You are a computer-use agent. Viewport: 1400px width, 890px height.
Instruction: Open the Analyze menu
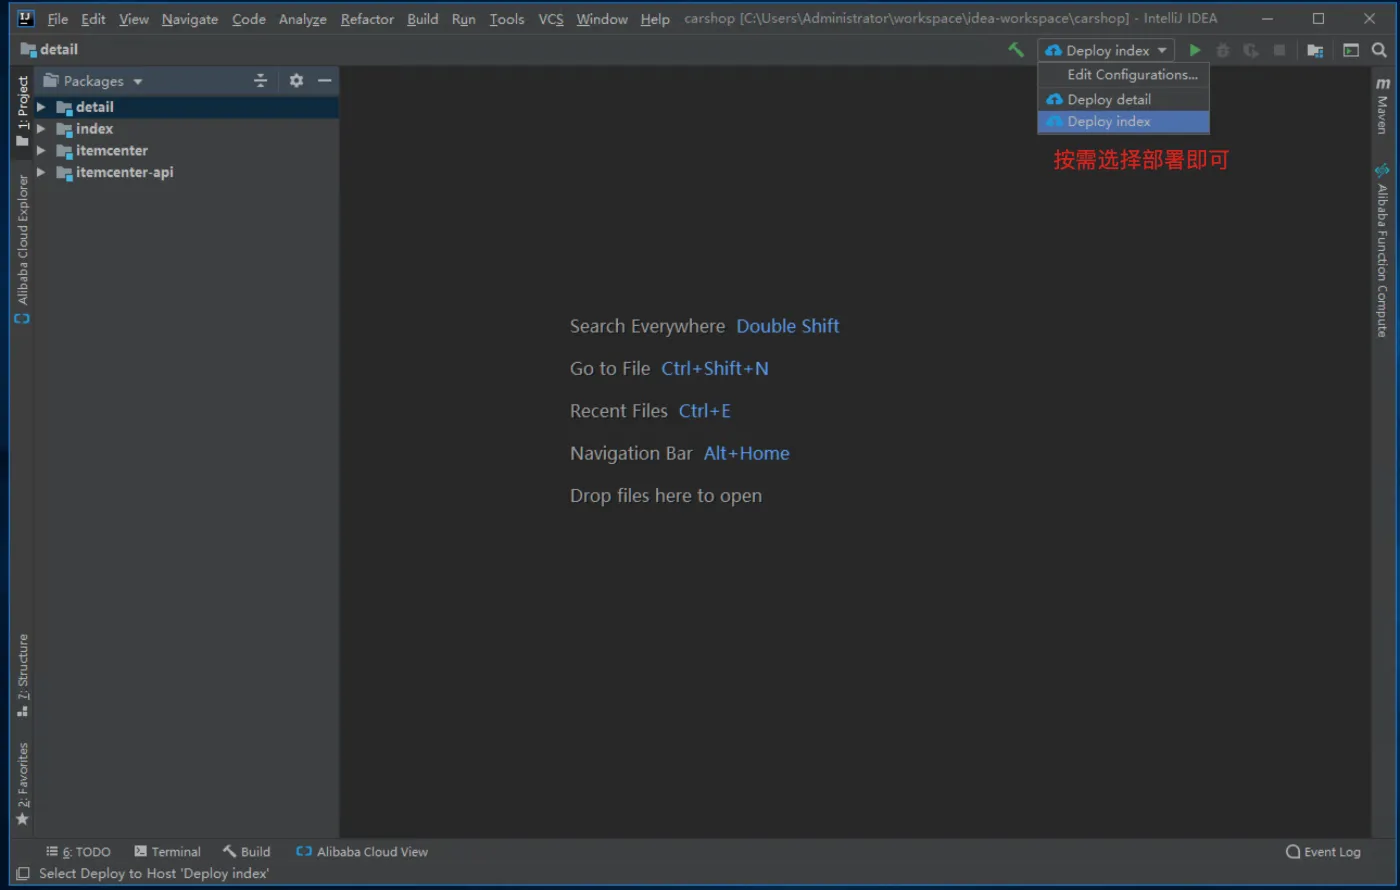[x=303, y=19]
